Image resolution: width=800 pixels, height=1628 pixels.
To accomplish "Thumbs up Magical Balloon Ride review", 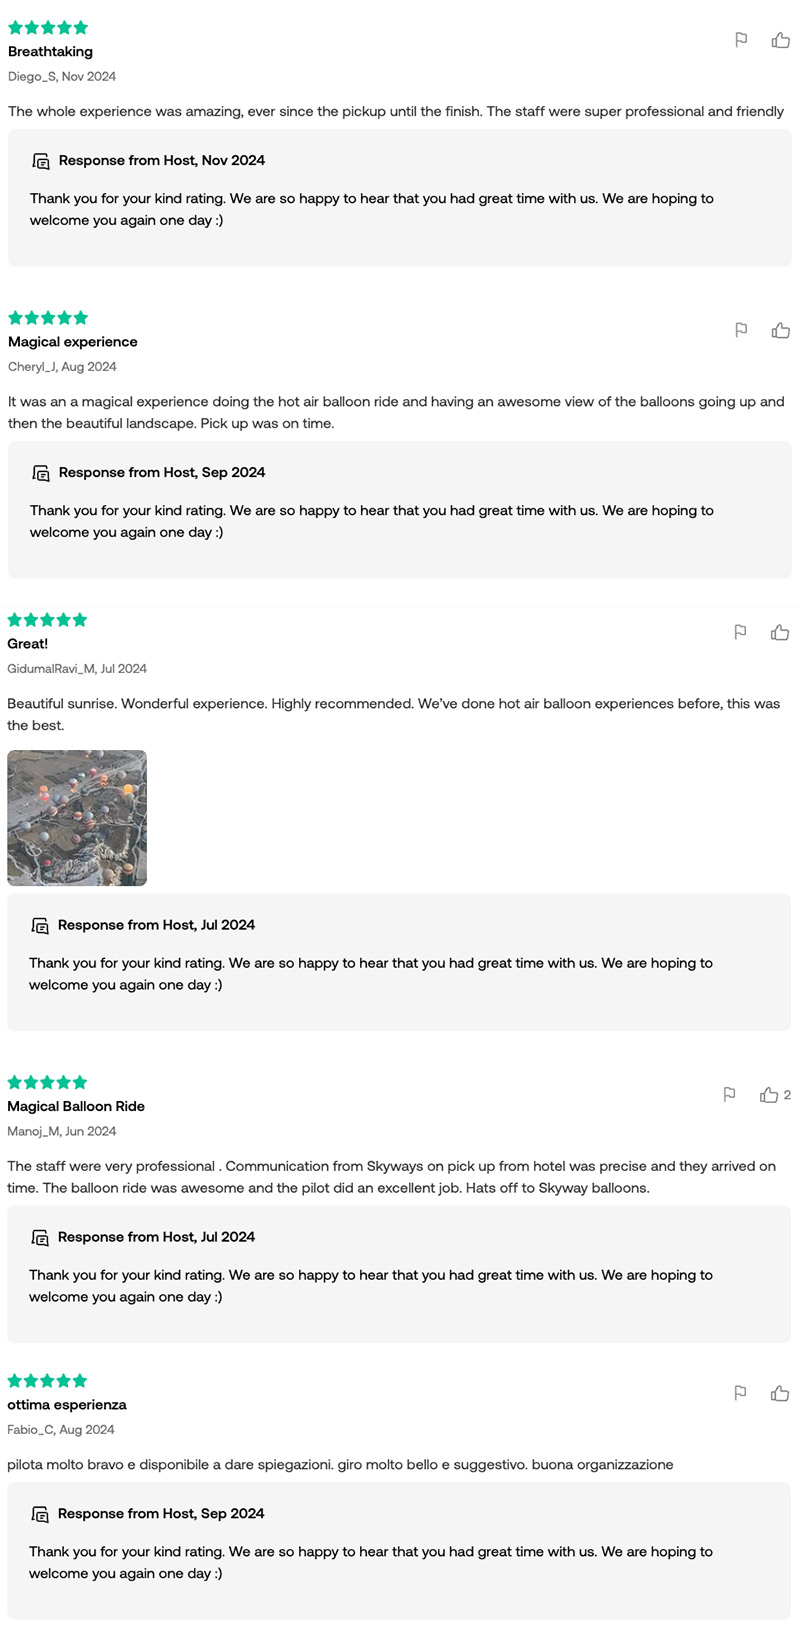I will pos(769,1095).
